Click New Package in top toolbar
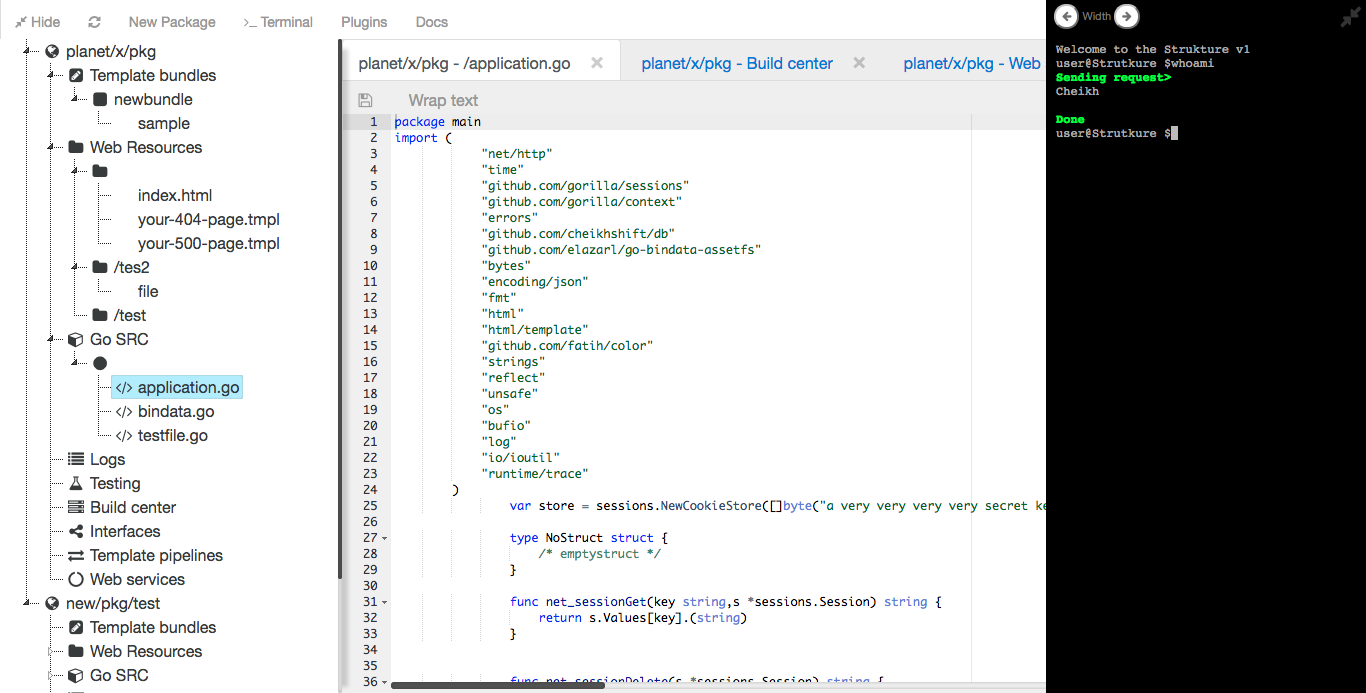The image size is (1366, 693). [x=172, y=22]
